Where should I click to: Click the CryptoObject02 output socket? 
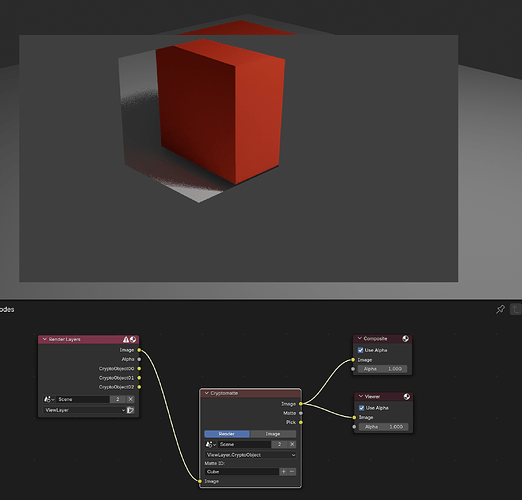click(139, 387)
